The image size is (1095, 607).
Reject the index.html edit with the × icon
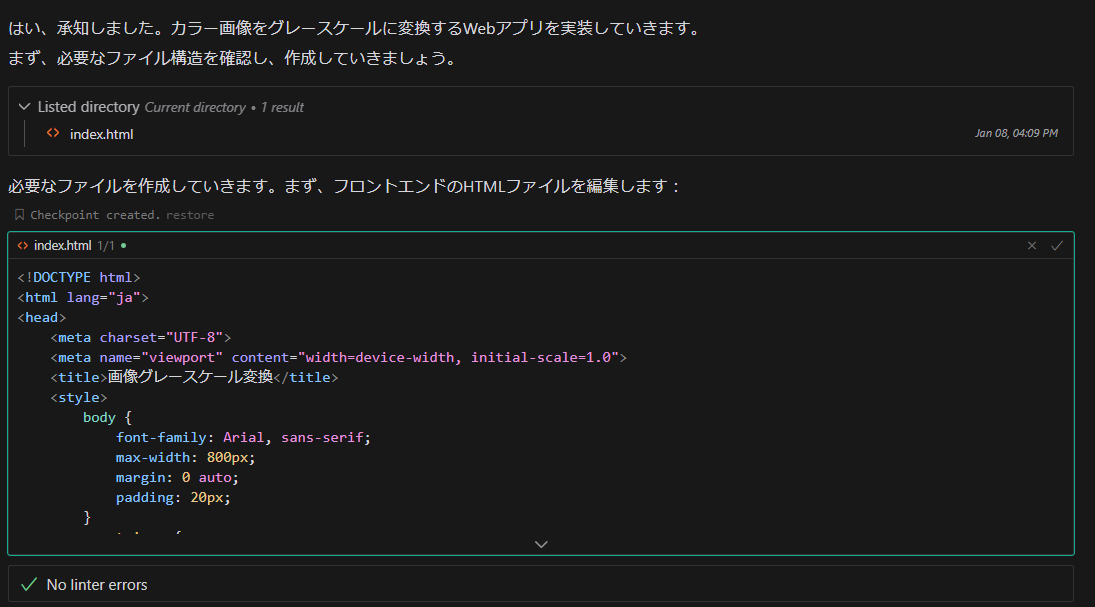point(1032,245)
